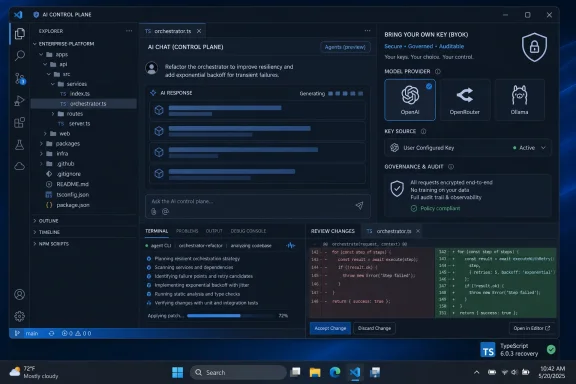Select OpenAI as model provider
Image resolution: width=576 pixels, height=384 pixels.
pos(410,100)
